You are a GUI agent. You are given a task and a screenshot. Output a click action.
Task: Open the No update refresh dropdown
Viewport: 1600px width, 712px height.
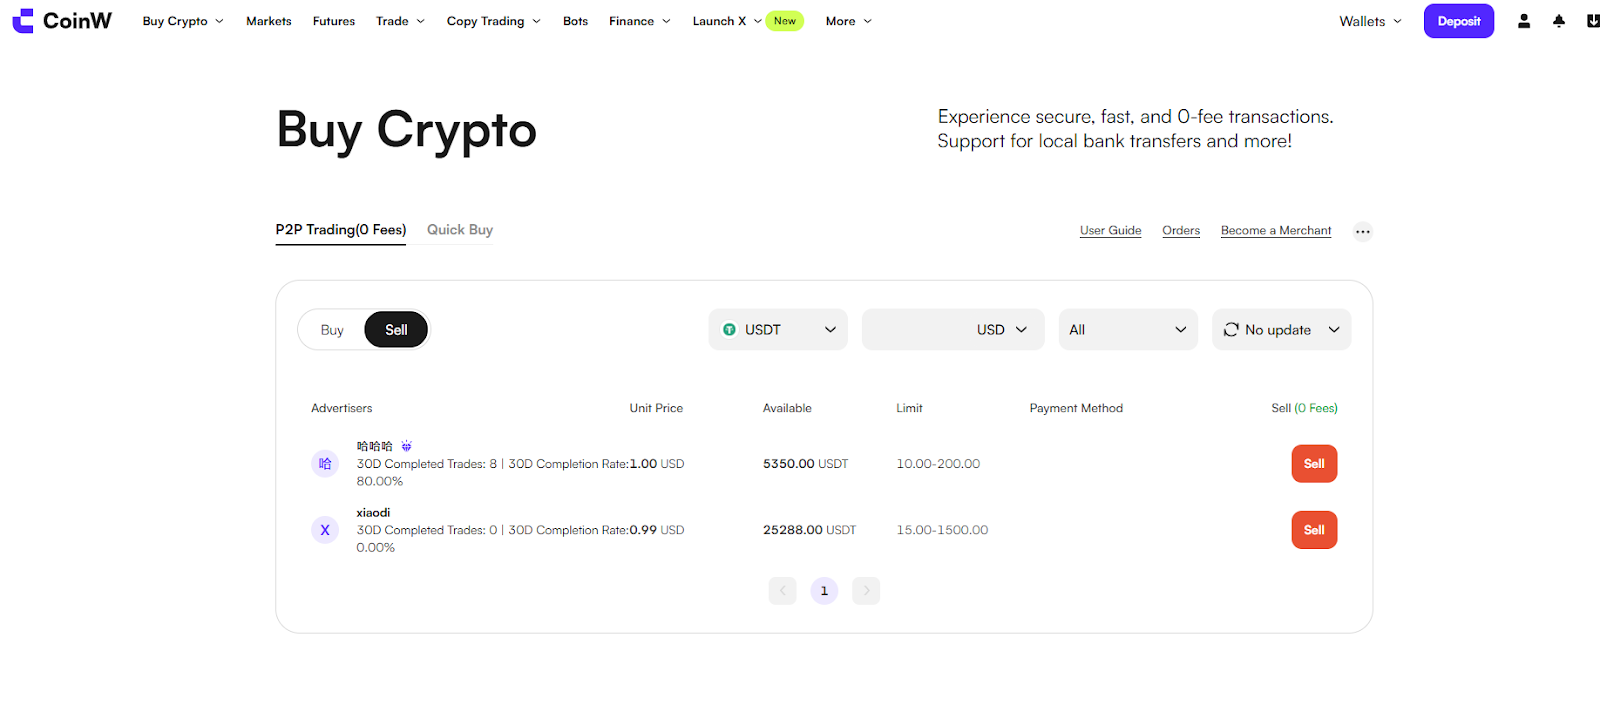1281,330
